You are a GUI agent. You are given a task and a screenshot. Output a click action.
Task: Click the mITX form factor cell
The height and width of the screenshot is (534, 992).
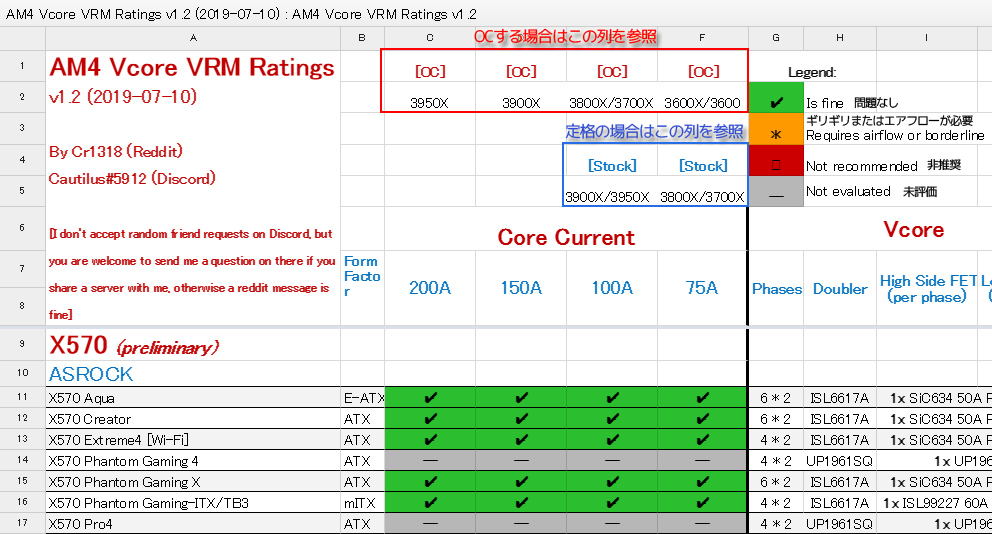point(363,503)
